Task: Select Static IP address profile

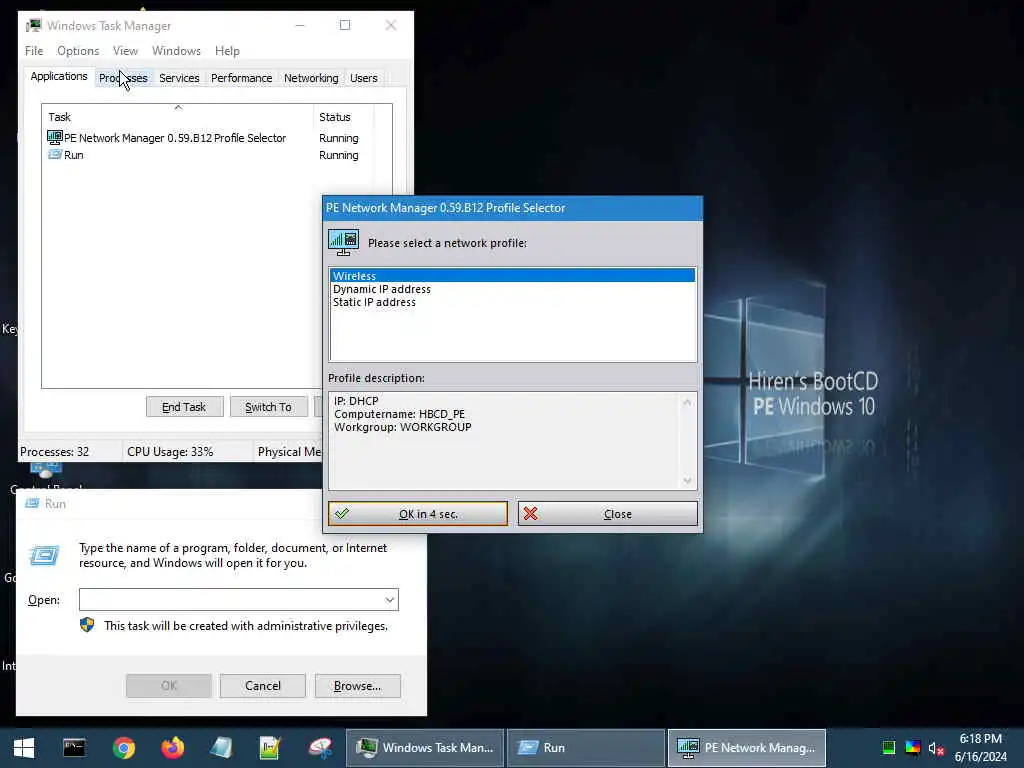Action: tap(513, 302)
